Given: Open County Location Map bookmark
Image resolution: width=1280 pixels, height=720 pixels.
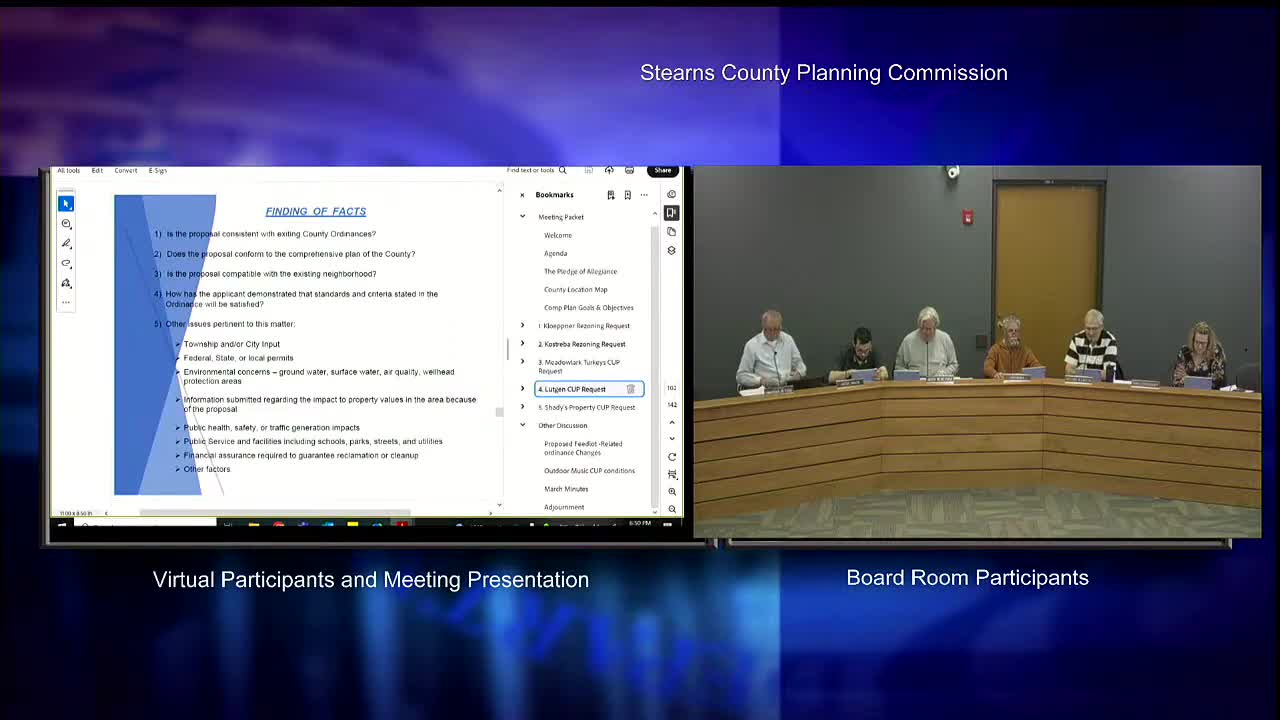Looking at the screenshot, I should (x=576, y=290).
